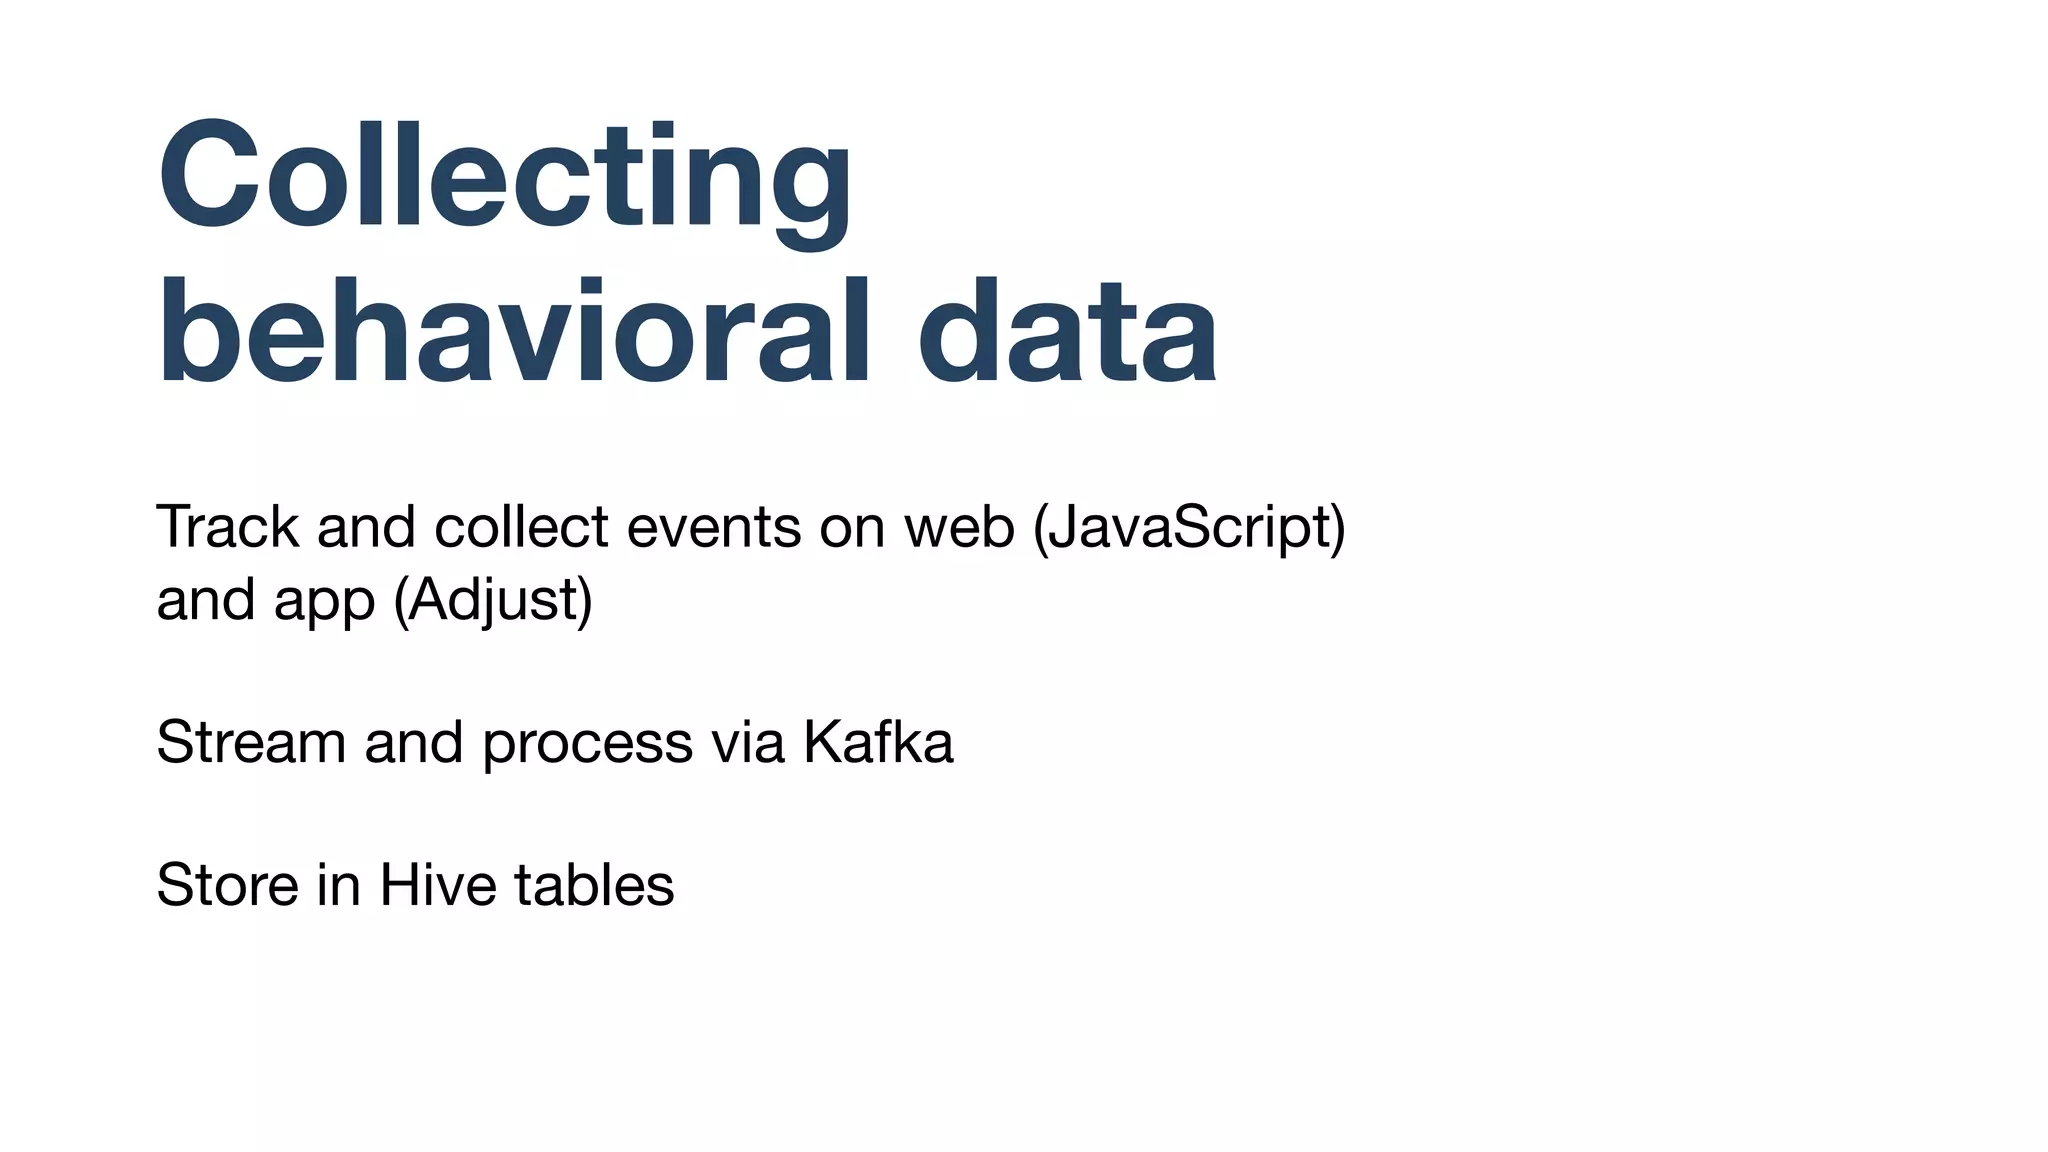The width and height of the screenshot is (2048, 1152).
Task: Click the word 'events'
Action: tap(713, 527)
